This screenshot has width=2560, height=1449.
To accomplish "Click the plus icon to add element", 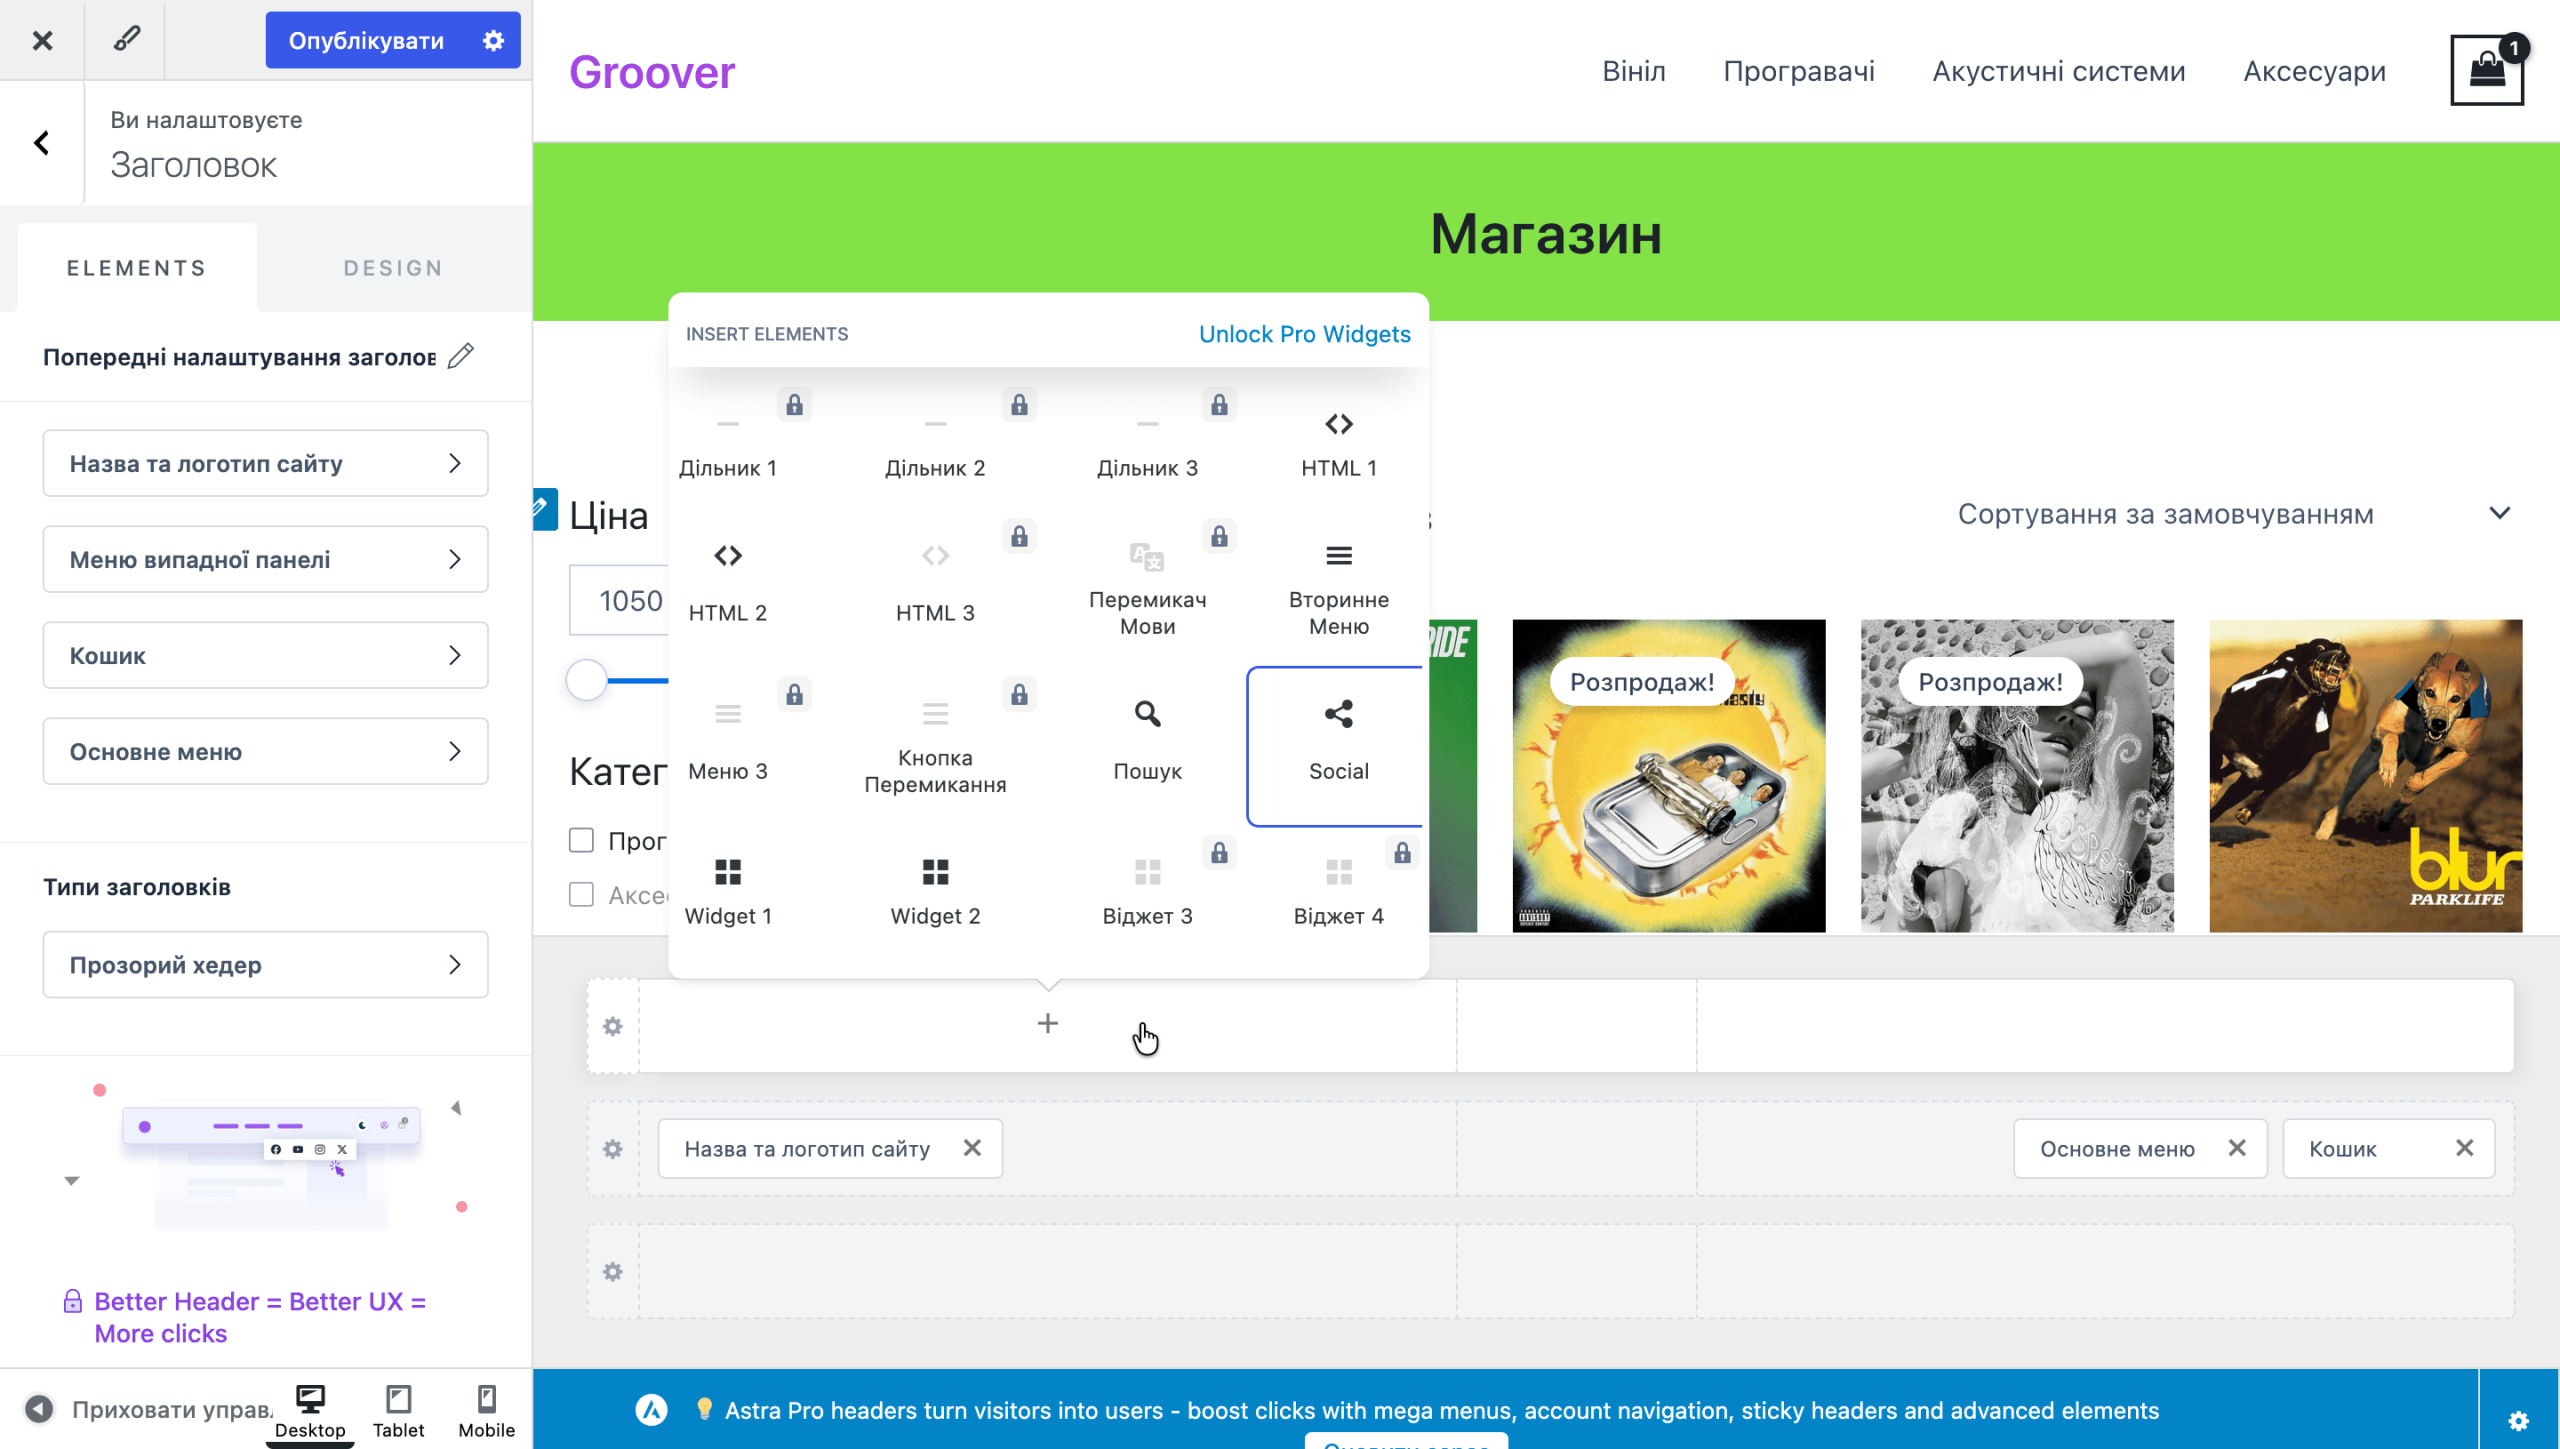I will click(x=1047, y=1023).
